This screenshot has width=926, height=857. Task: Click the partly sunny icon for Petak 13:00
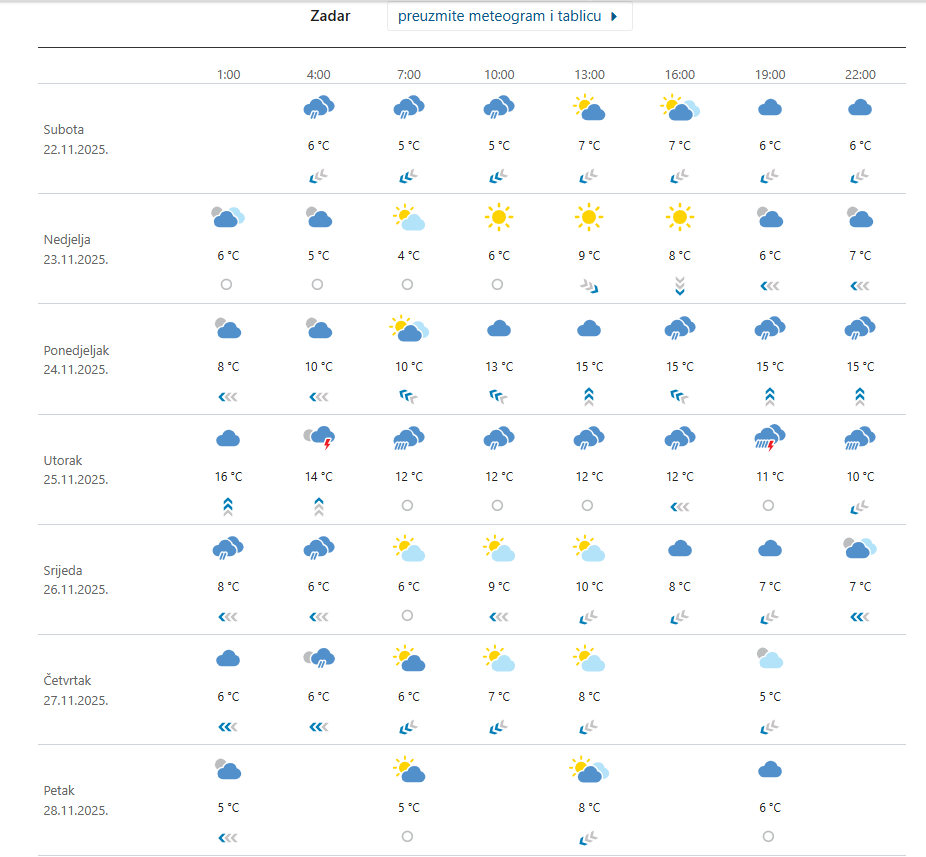pos(589,769)
